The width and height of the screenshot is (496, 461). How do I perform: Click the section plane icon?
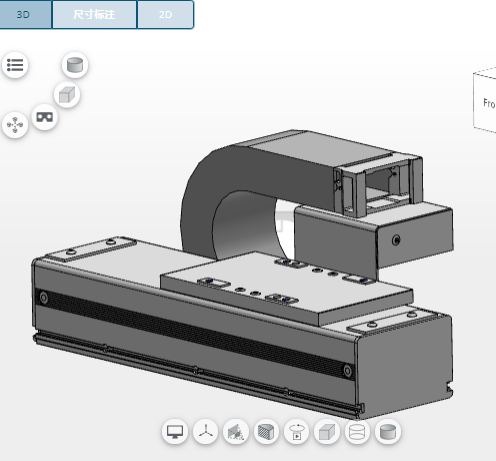click(236, 432)
